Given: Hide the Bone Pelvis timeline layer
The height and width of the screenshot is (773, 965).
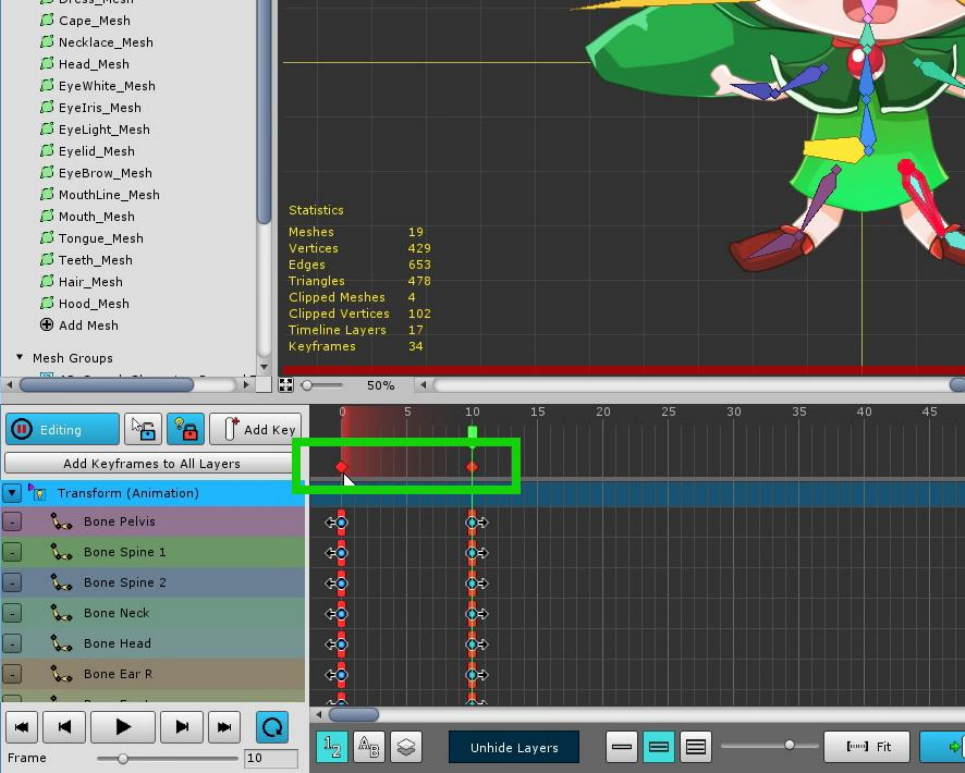Looking at the screenshot, I should coord(12,522).
